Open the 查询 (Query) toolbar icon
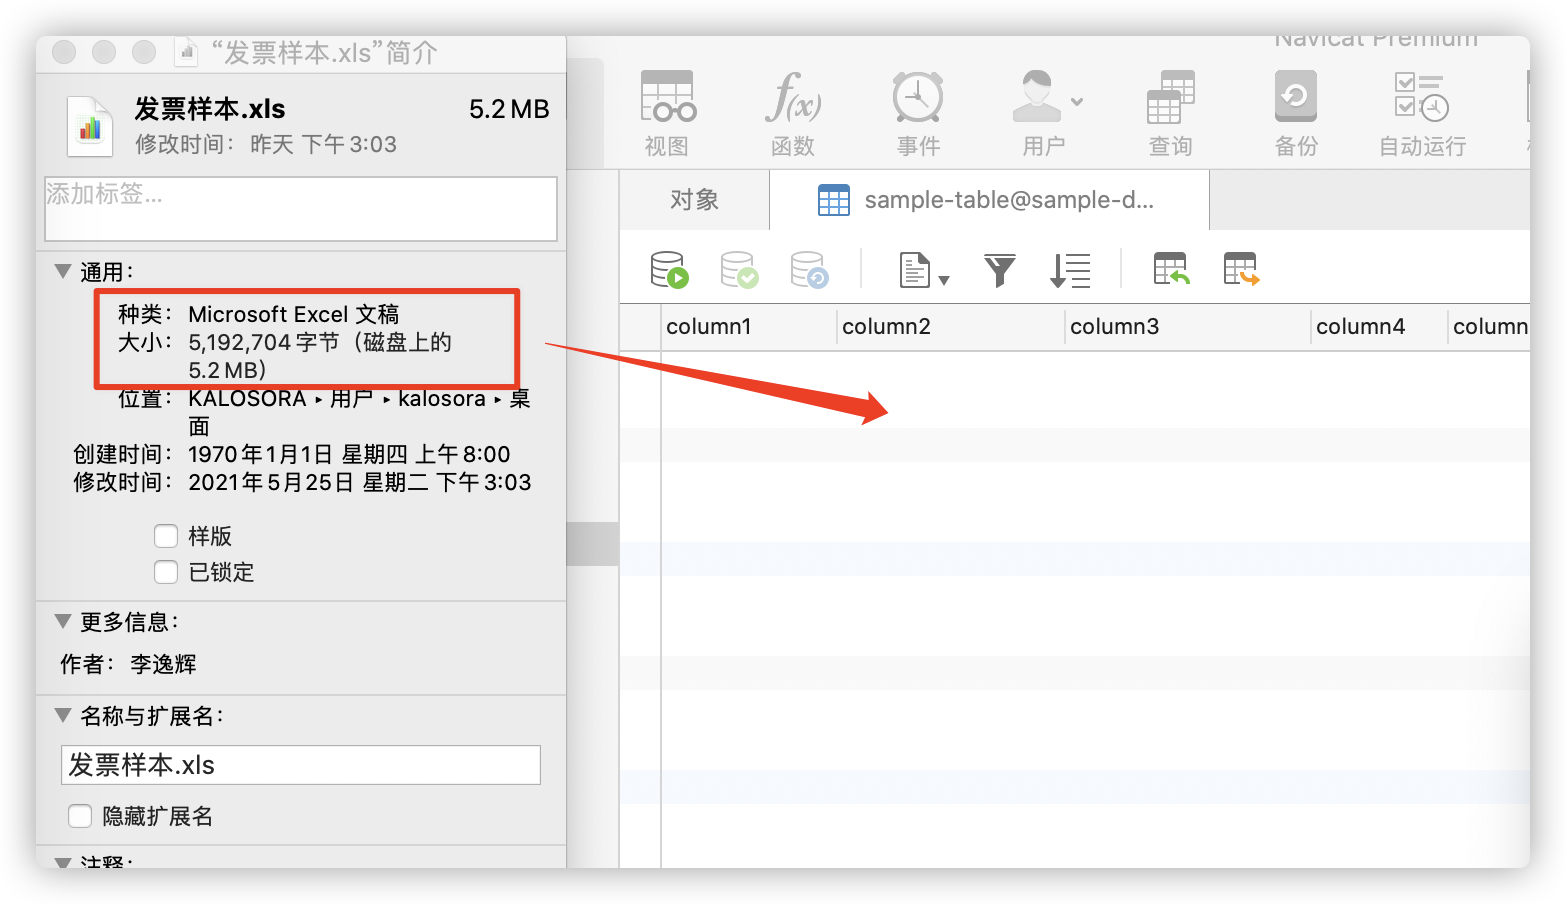Image resolution: width=1566 pixels, height=904 pixels. pos(1170,113)
